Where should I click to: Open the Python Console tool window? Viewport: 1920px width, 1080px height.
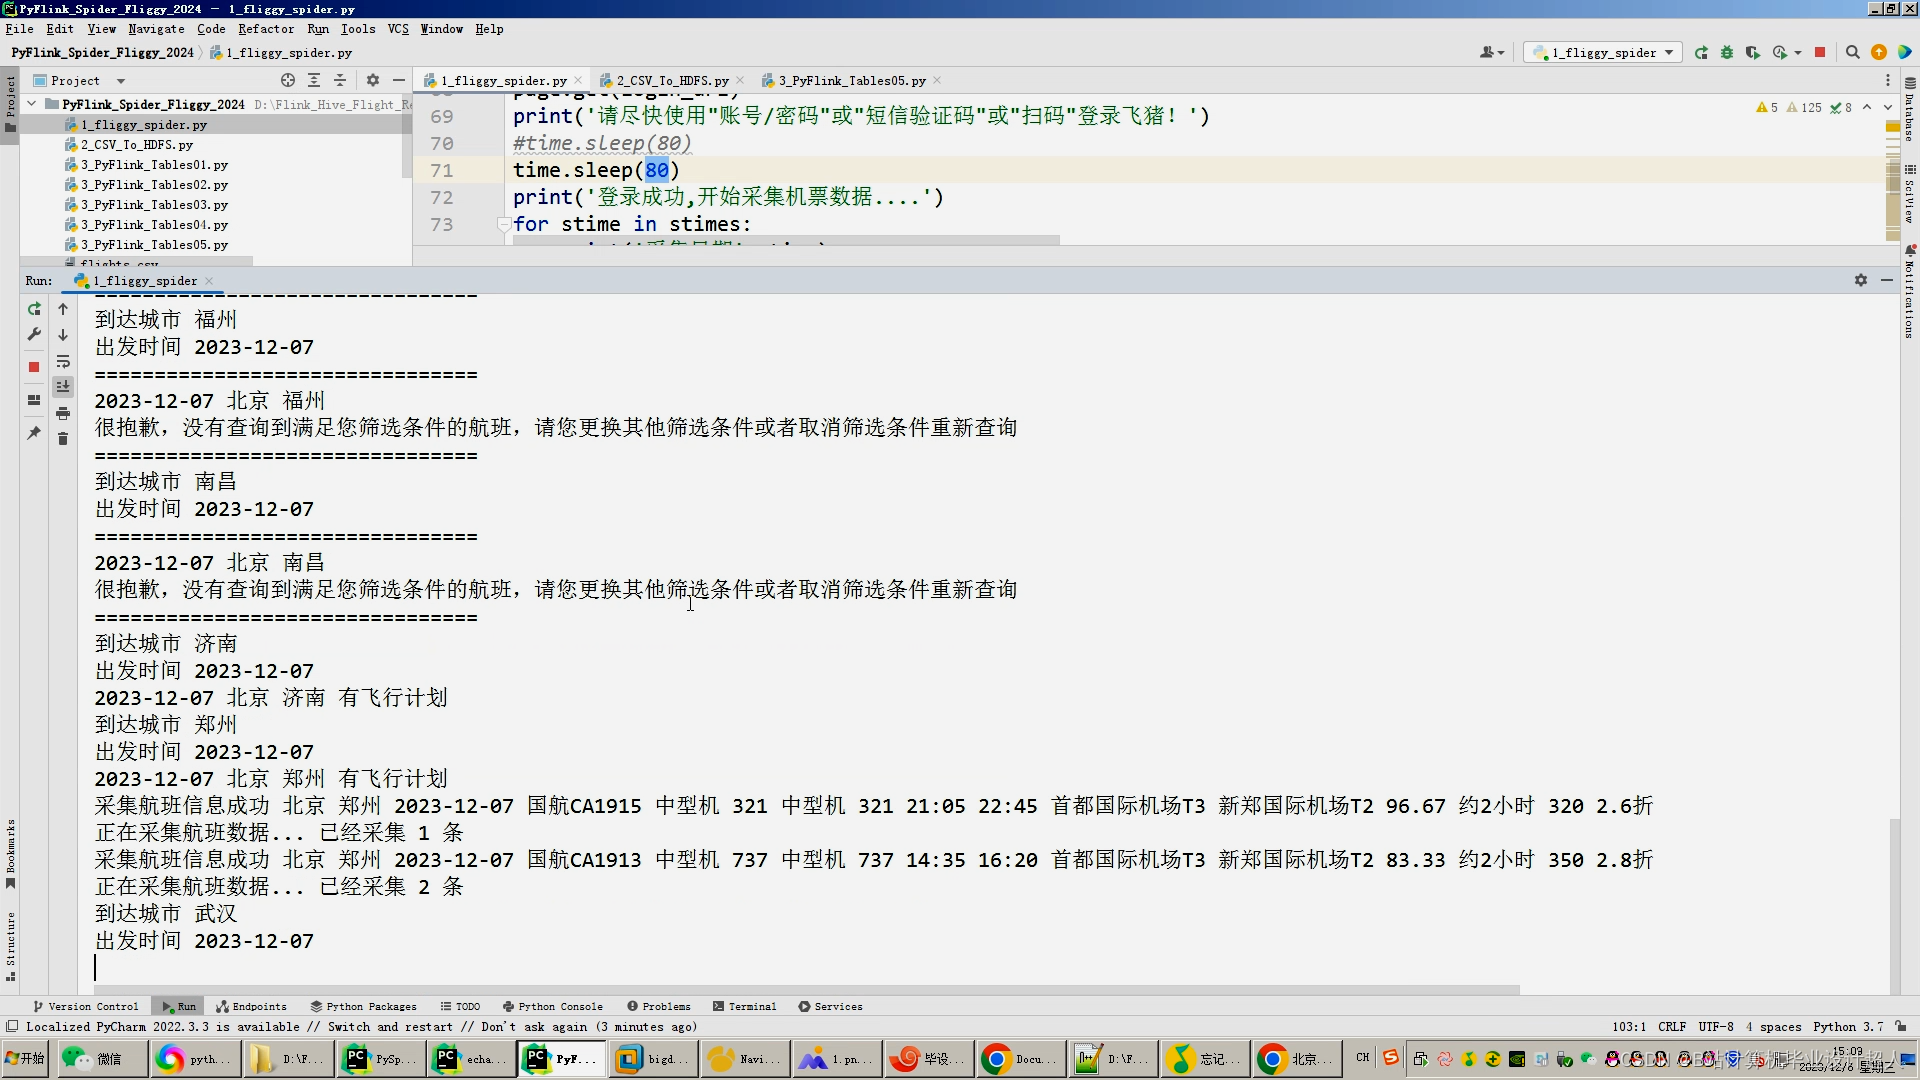552,1006
